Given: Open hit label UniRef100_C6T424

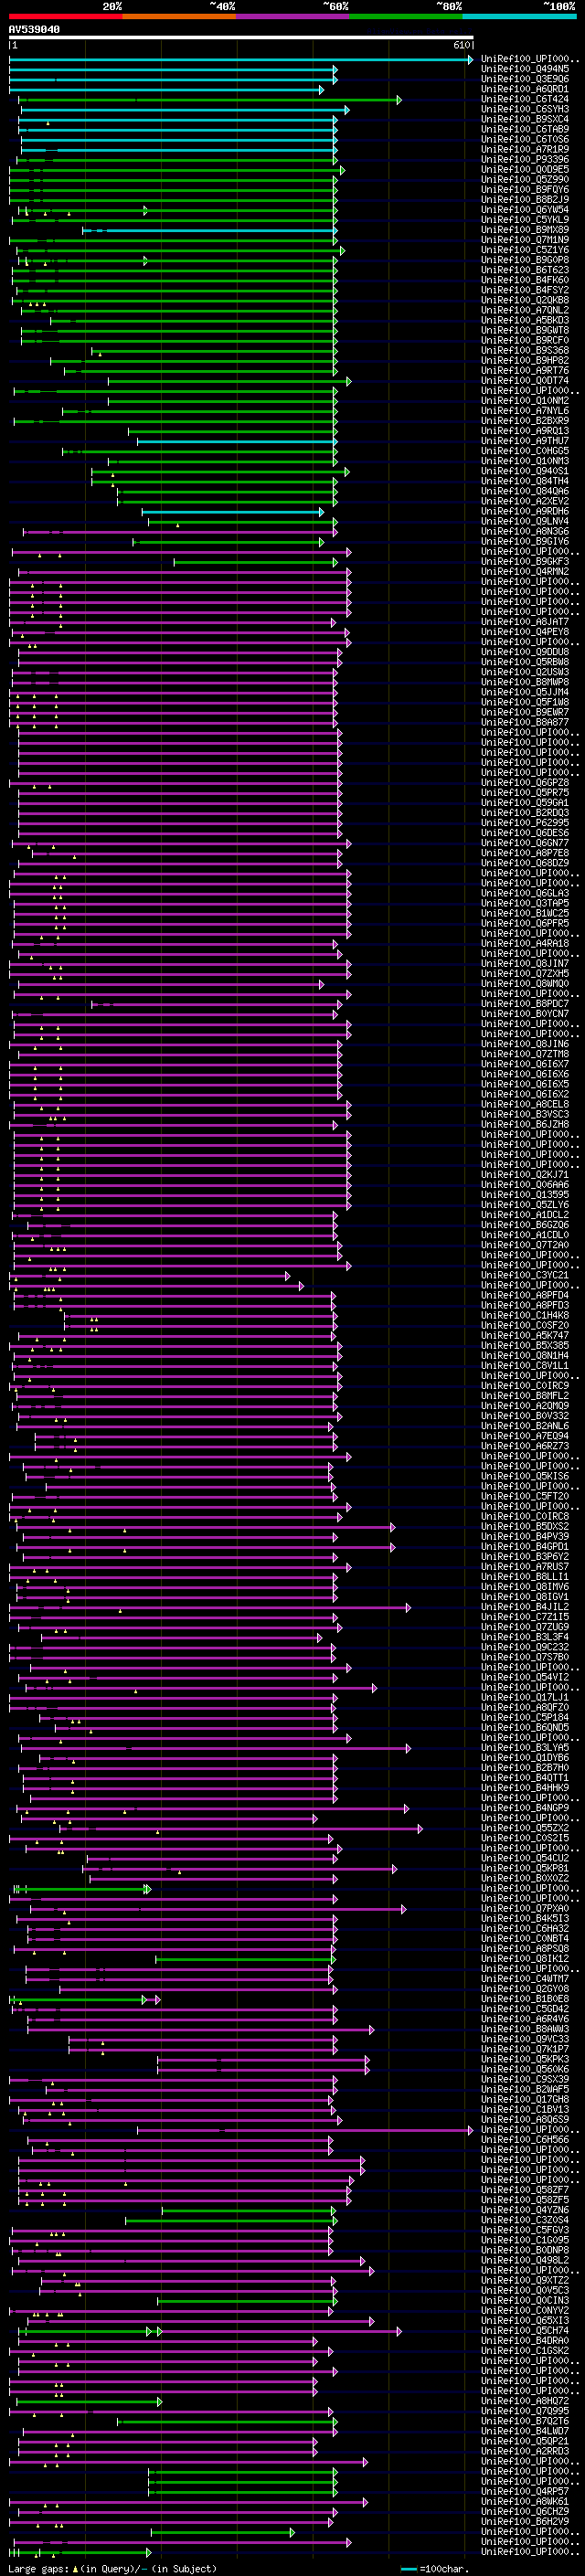Looking at the screenshot, I should (x=525, y=99).
